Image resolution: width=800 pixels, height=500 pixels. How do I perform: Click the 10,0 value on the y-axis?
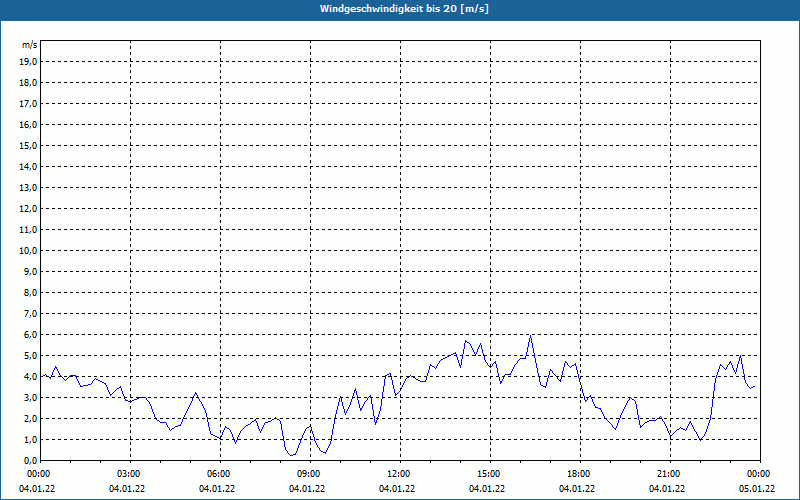(x=29, y=250)
